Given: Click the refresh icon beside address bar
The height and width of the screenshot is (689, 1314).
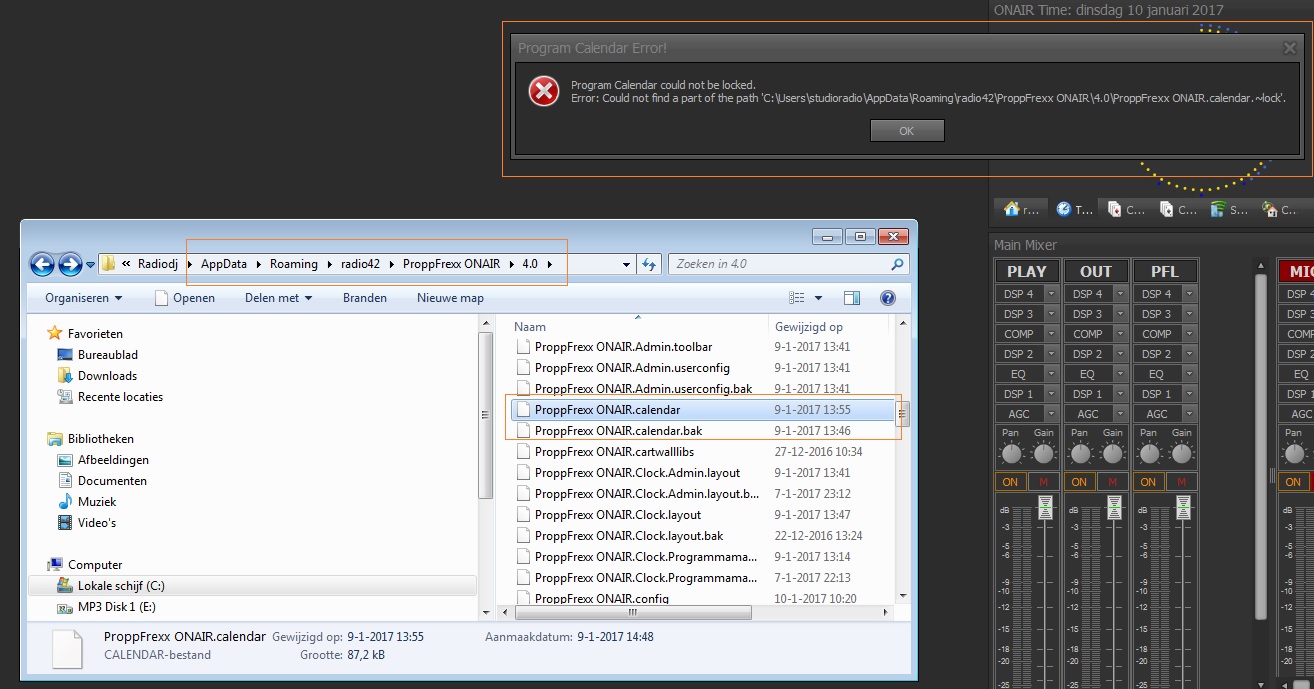Looking at the screenshot, I should point(650,264).
